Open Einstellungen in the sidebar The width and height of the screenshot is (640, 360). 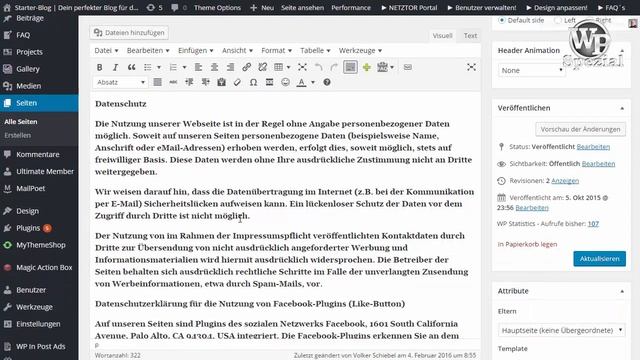[39, 324]
